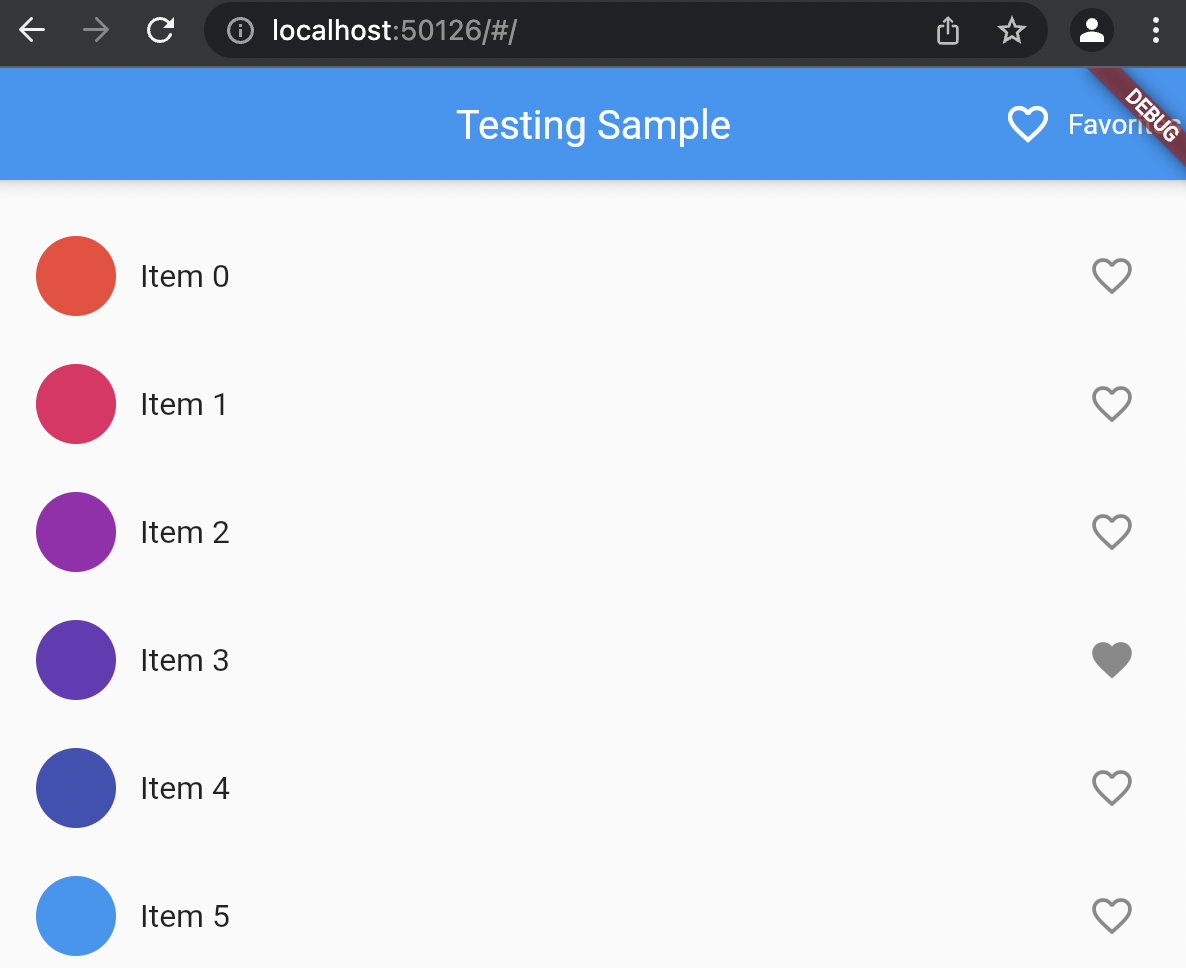The width and height of the screenshot is (1186, 968).
Task: Open the share page icon
Action: 948,31
